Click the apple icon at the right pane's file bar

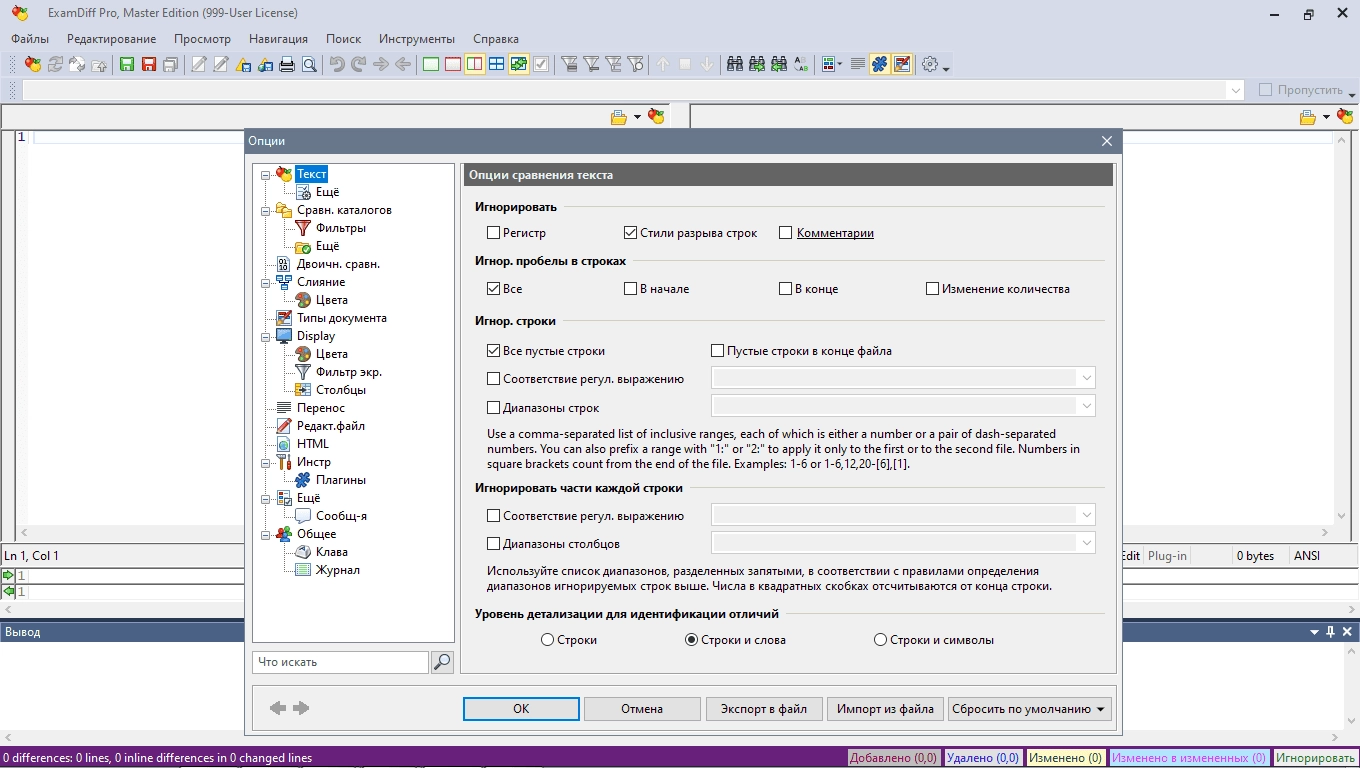(x=1345, y=117)
